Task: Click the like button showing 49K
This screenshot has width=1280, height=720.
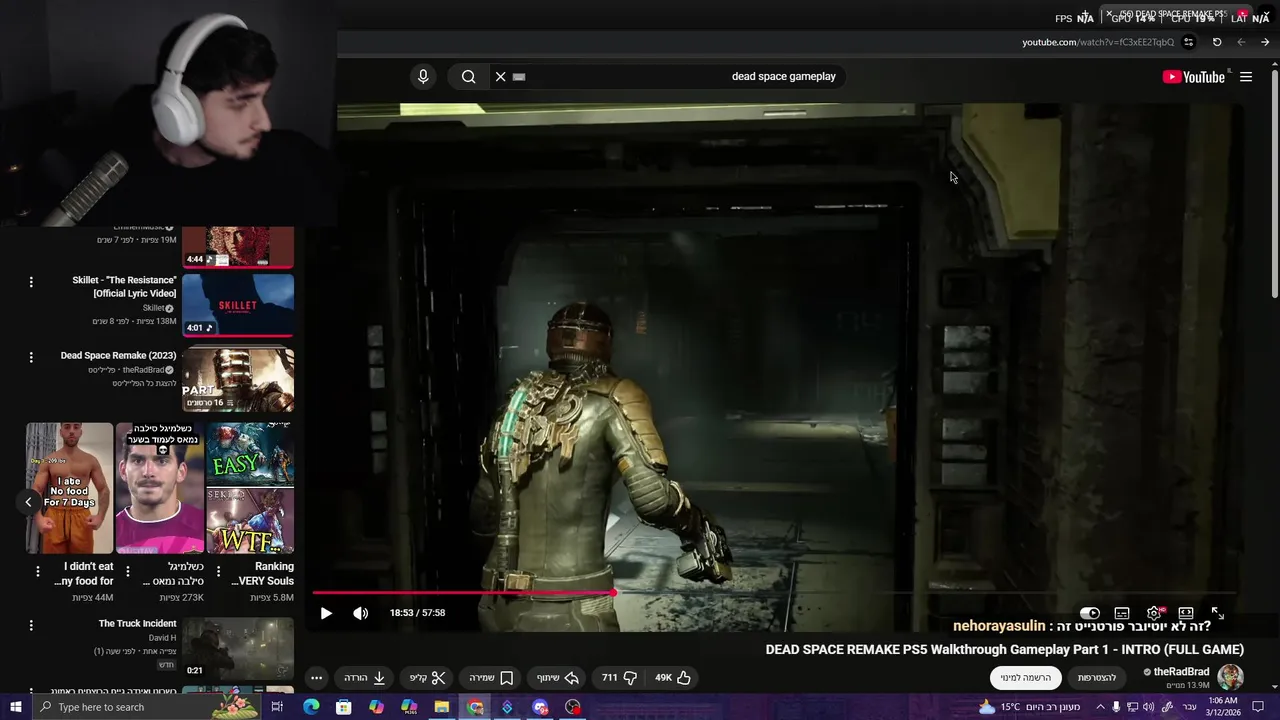Action: coord(673,678)
